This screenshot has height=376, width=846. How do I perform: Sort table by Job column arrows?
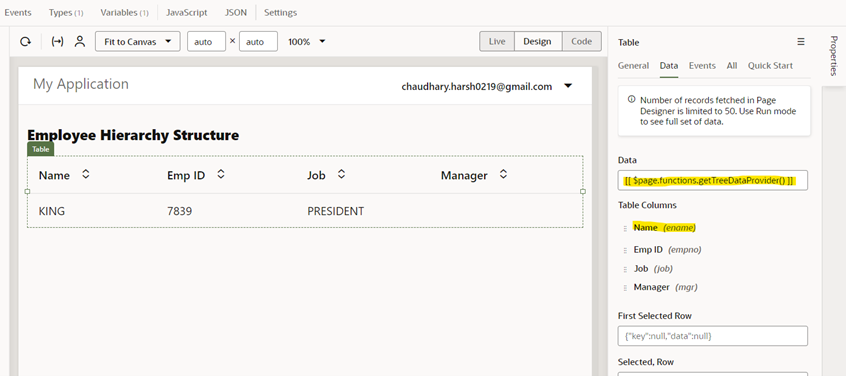point(341,174)
